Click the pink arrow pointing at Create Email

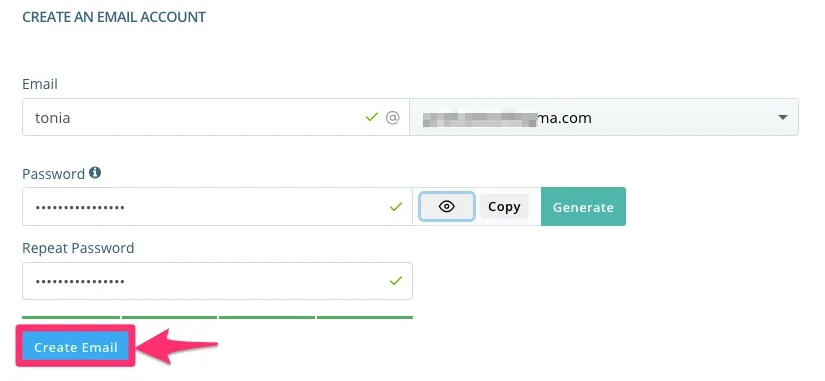tap(177, 346)
